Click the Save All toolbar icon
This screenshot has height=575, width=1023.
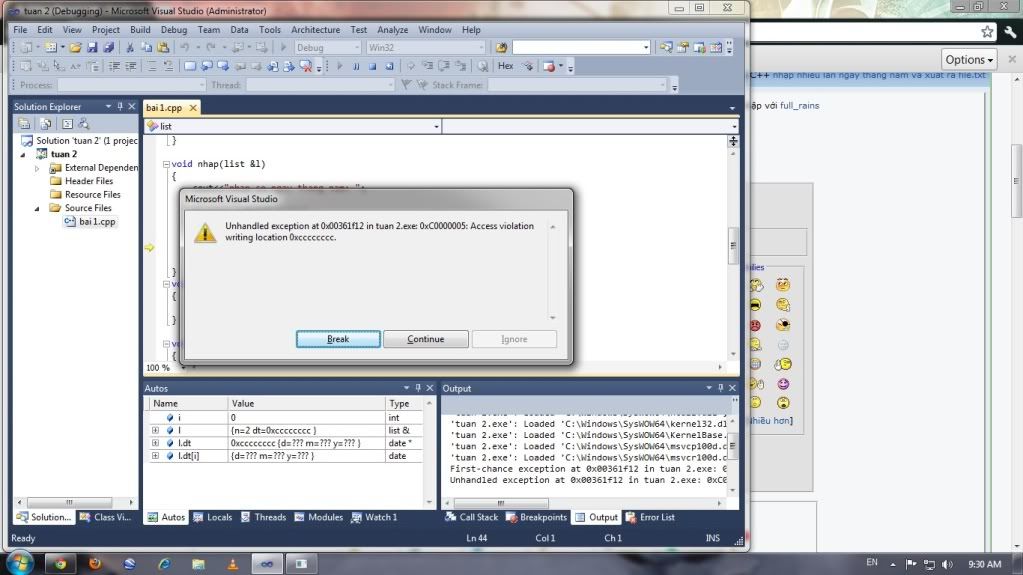tap(108, 48)
